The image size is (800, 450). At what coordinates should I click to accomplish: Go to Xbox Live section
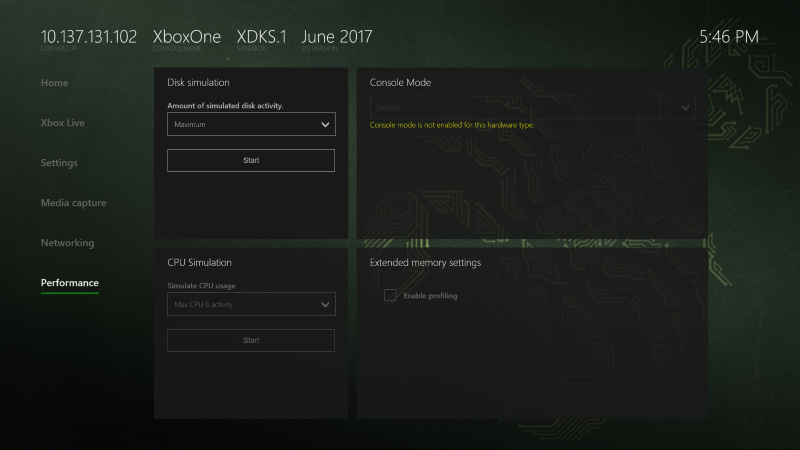(62, 122)
